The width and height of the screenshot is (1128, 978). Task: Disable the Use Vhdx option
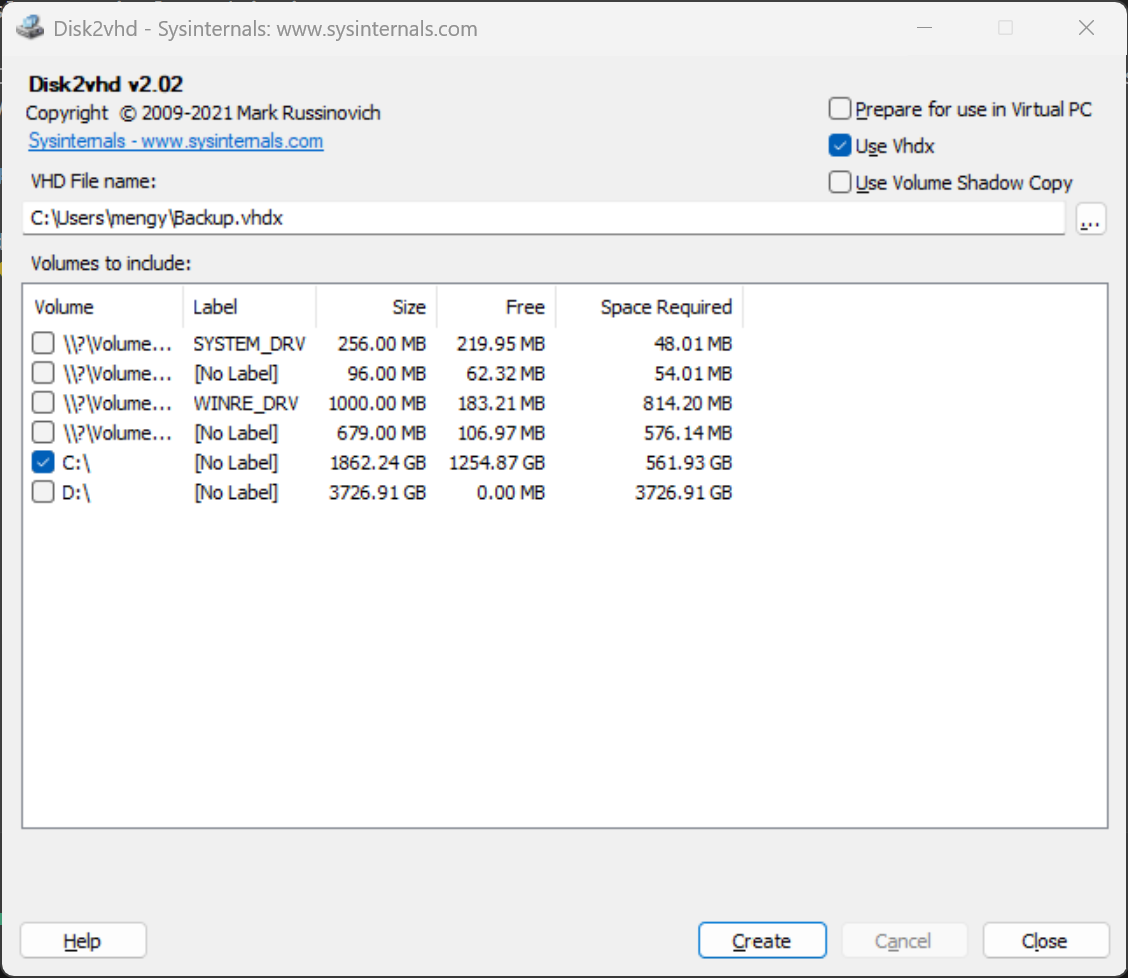coord(839,145)
